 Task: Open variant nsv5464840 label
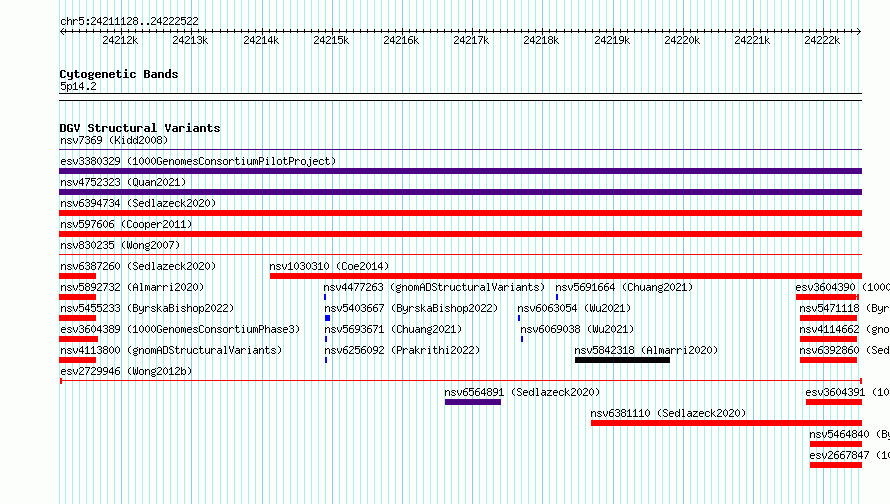[850, 434]
